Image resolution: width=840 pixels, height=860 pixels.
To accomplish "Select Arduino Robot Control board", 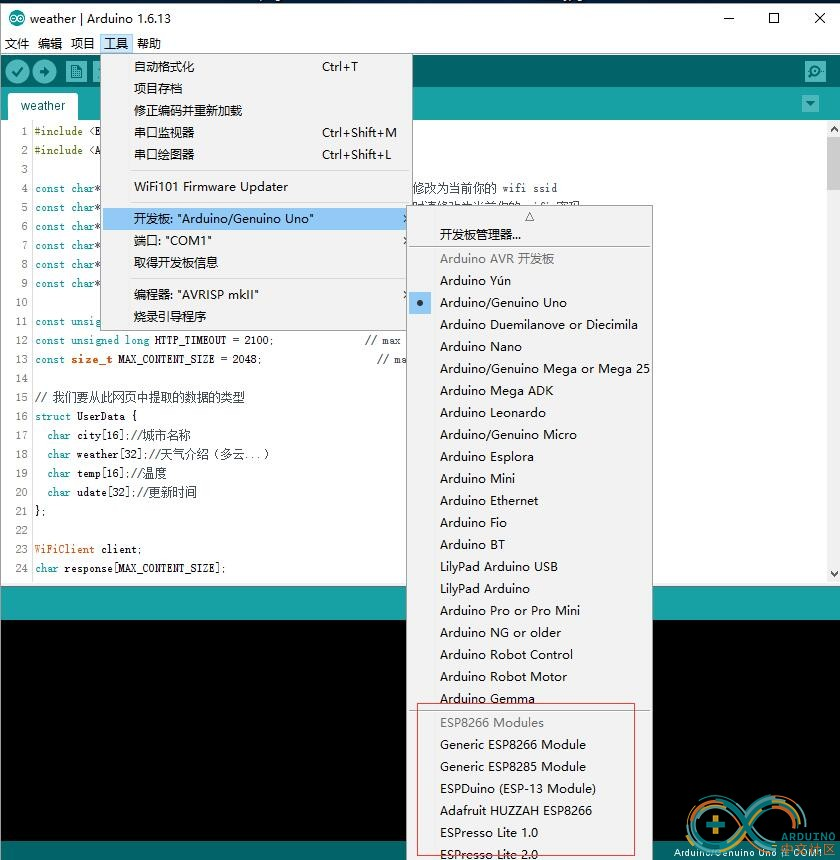I will pyautogui.click(x=530, y=654).
